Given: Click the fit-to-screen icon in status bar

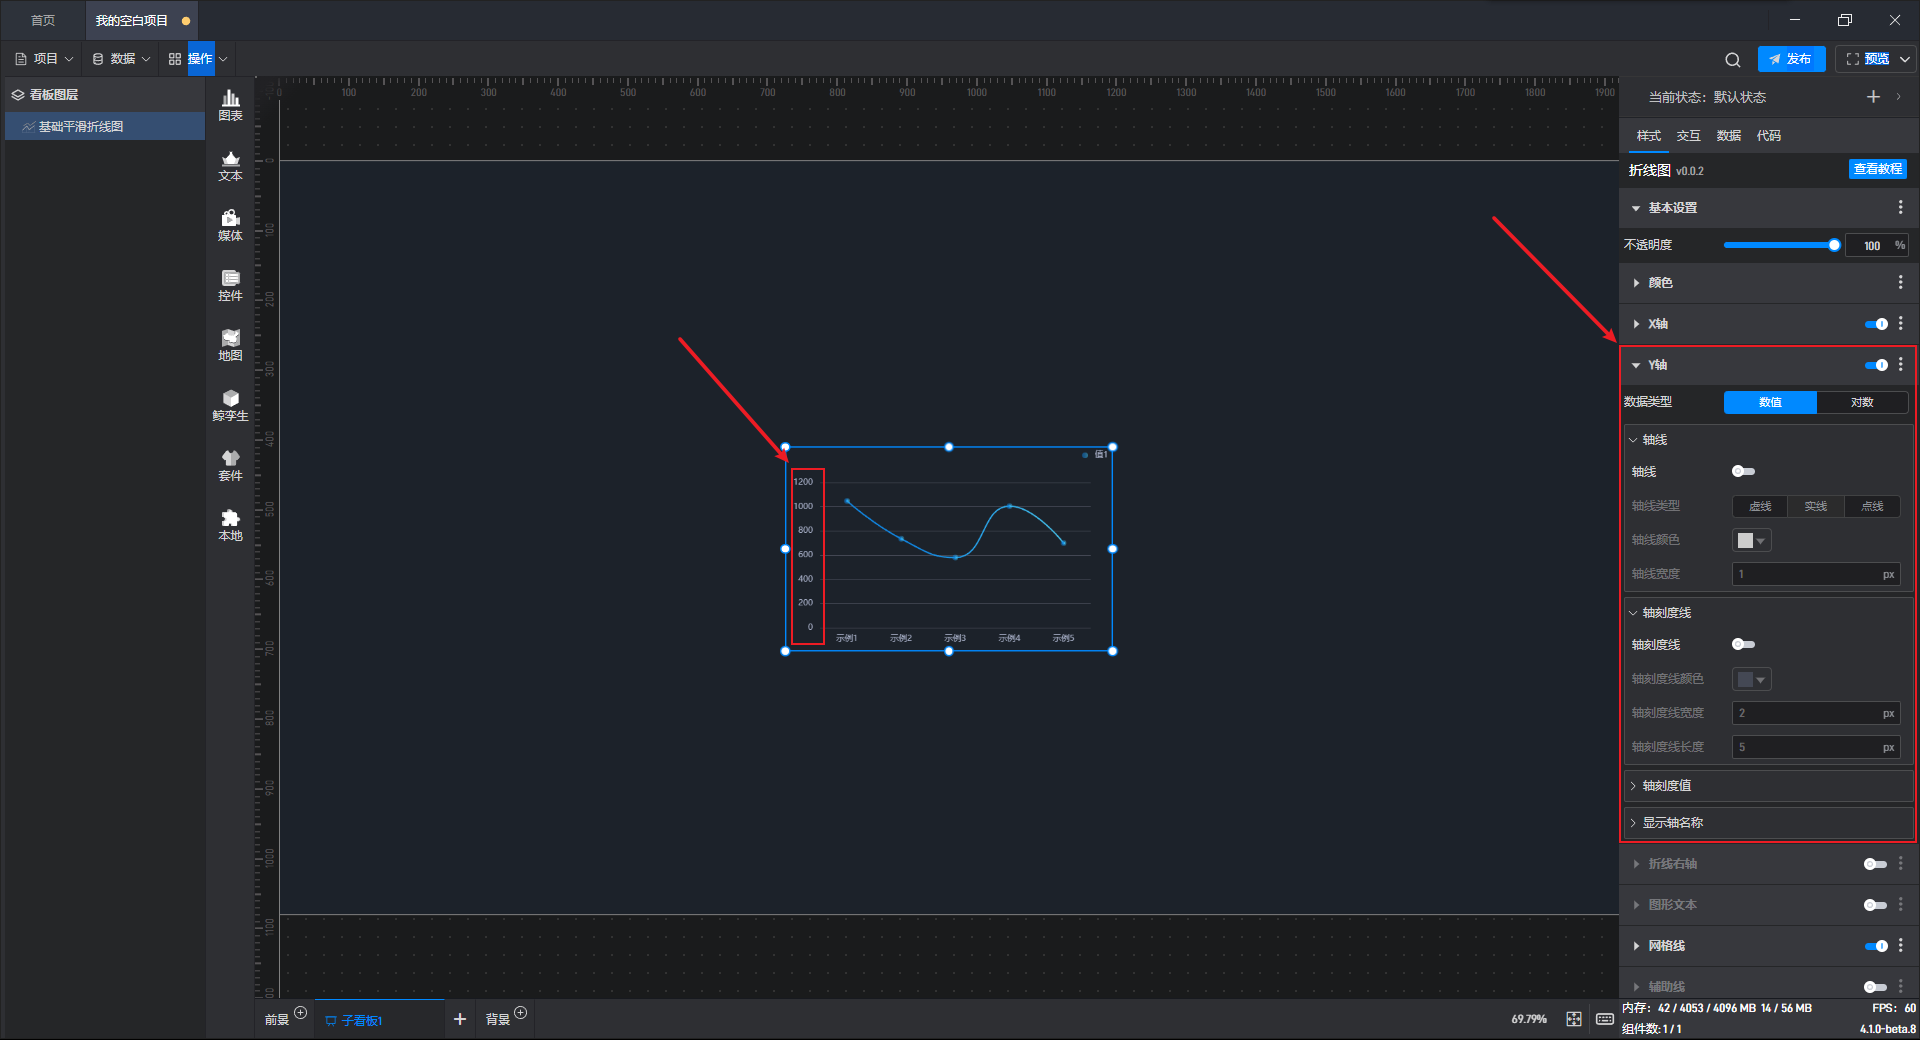Looking at the screenshot, I should 1574,1019.
